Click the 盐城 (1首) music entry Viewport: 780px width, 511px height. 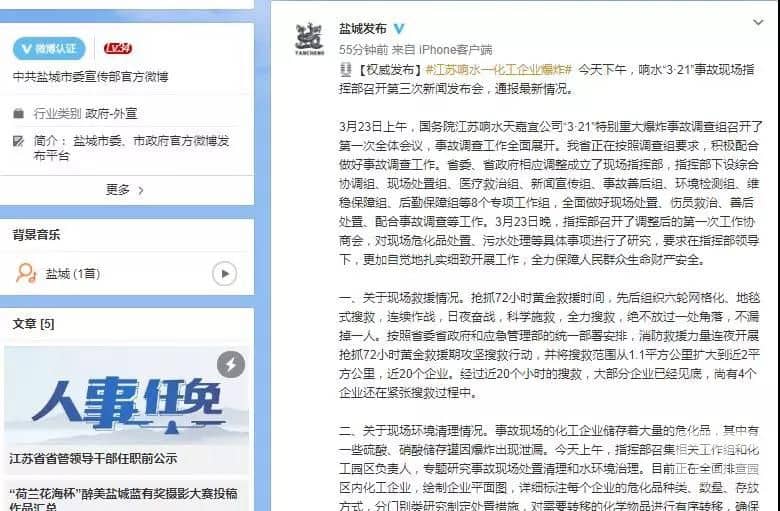tap(73, 274)
